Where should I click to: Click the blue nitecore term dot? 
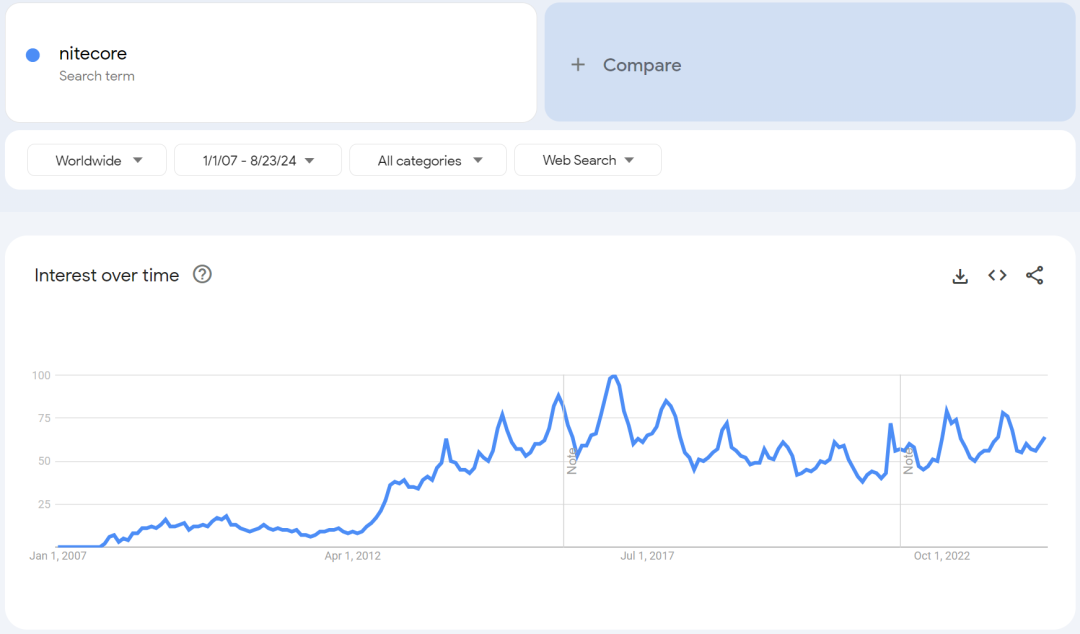[x=33, y=55]
